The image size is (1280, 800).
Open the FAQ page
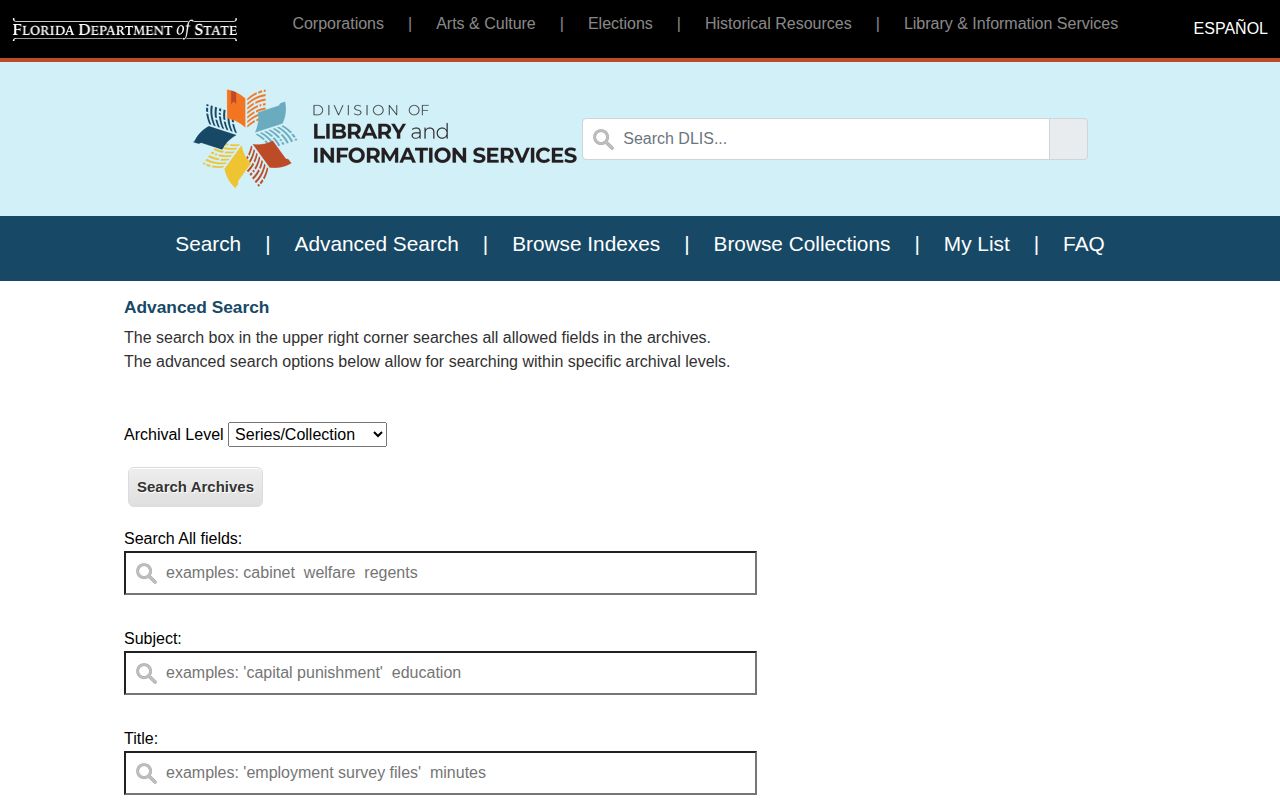point(1083,244)
